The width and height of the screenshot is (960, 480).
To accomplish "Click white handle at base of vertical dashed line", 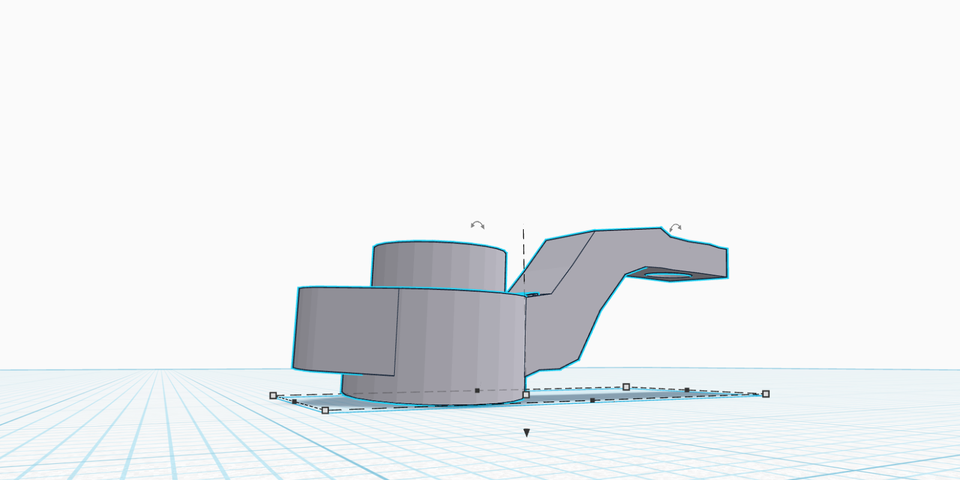I will tap(526, 395).
